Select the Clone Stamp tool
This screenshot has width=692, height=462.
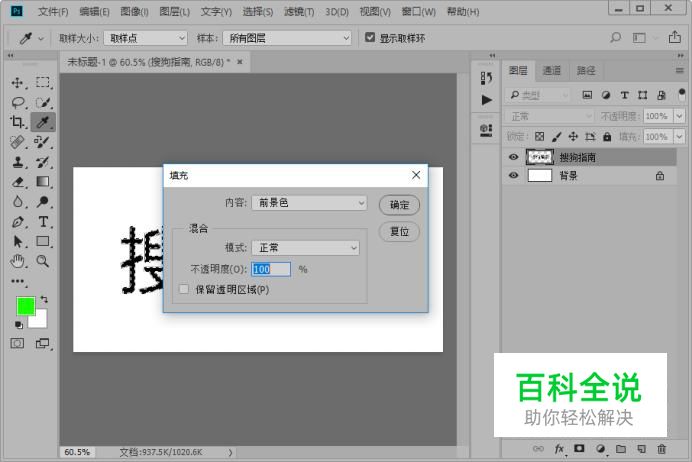tap(18, 162)
